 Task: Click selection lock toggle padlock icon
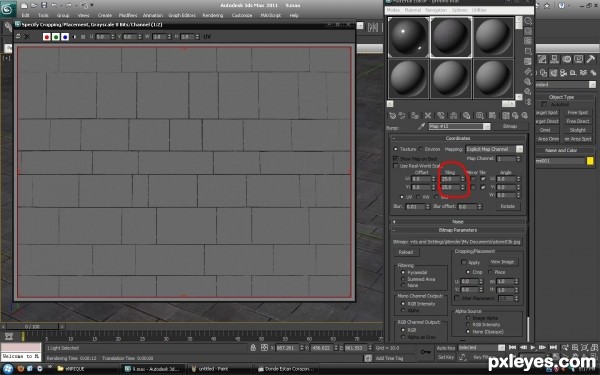click(253, 347)
